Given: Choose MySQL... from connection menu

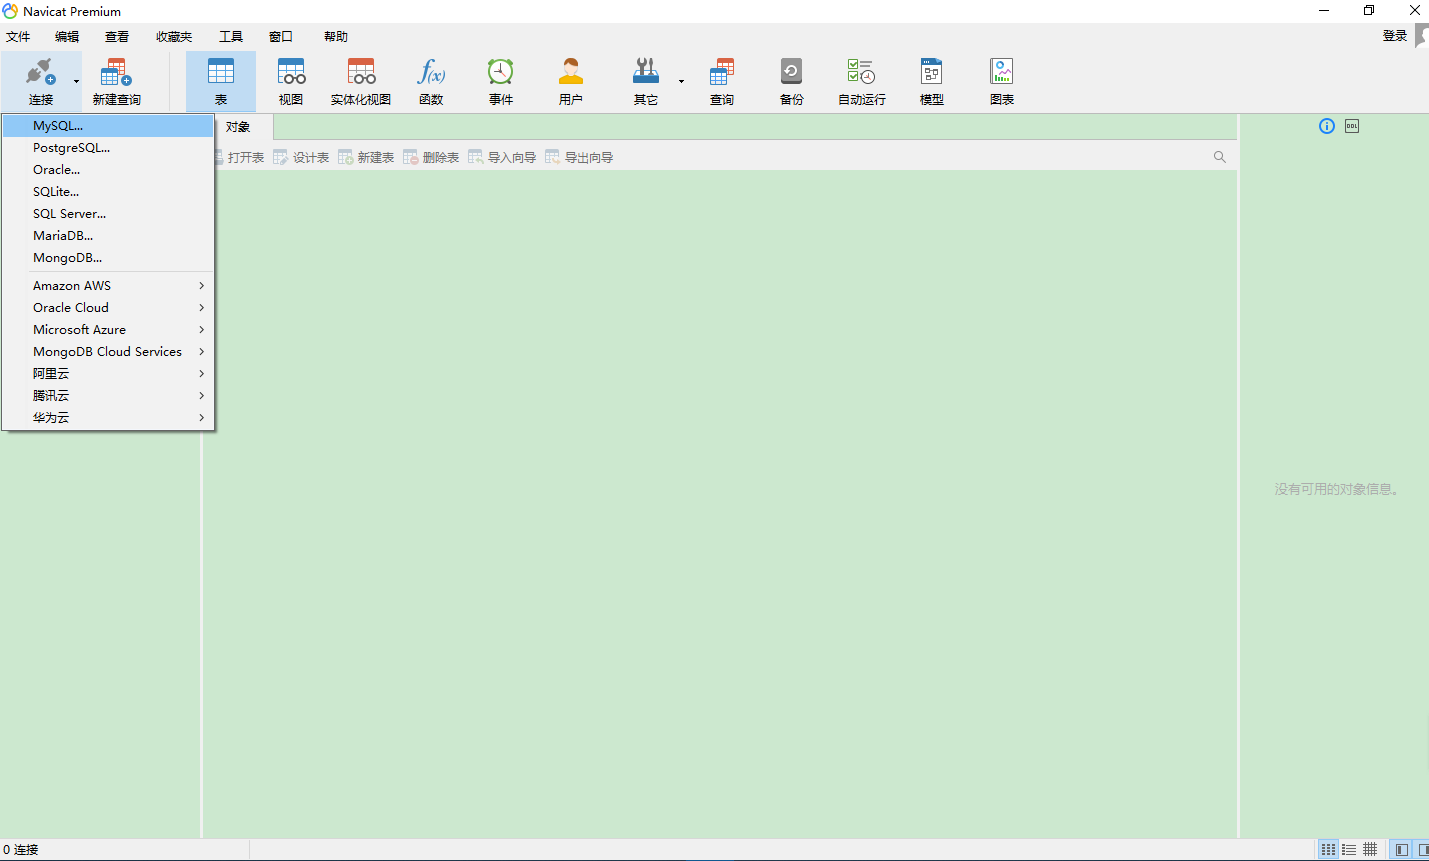Looking at the screenshot, I should [x=108, y=126].
